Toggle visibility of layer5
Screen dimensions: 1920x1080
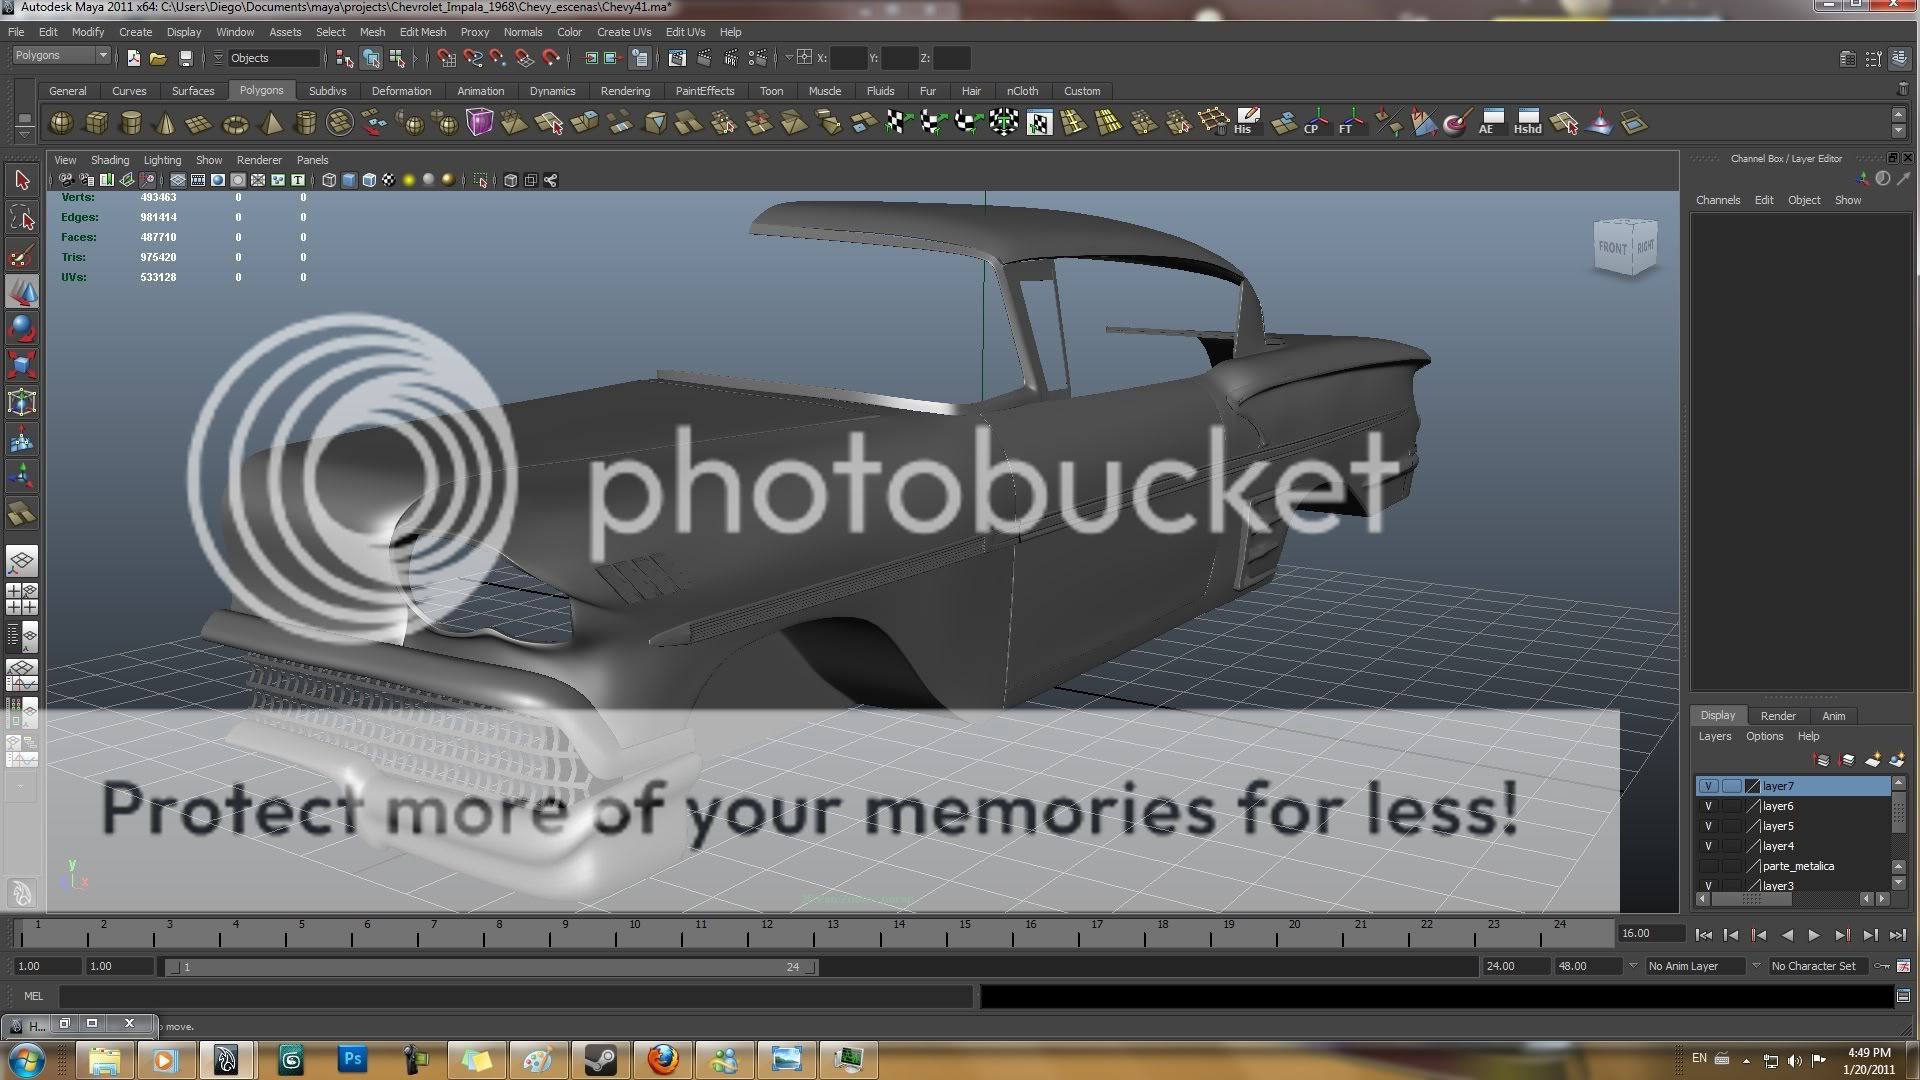coord(1708,826)
